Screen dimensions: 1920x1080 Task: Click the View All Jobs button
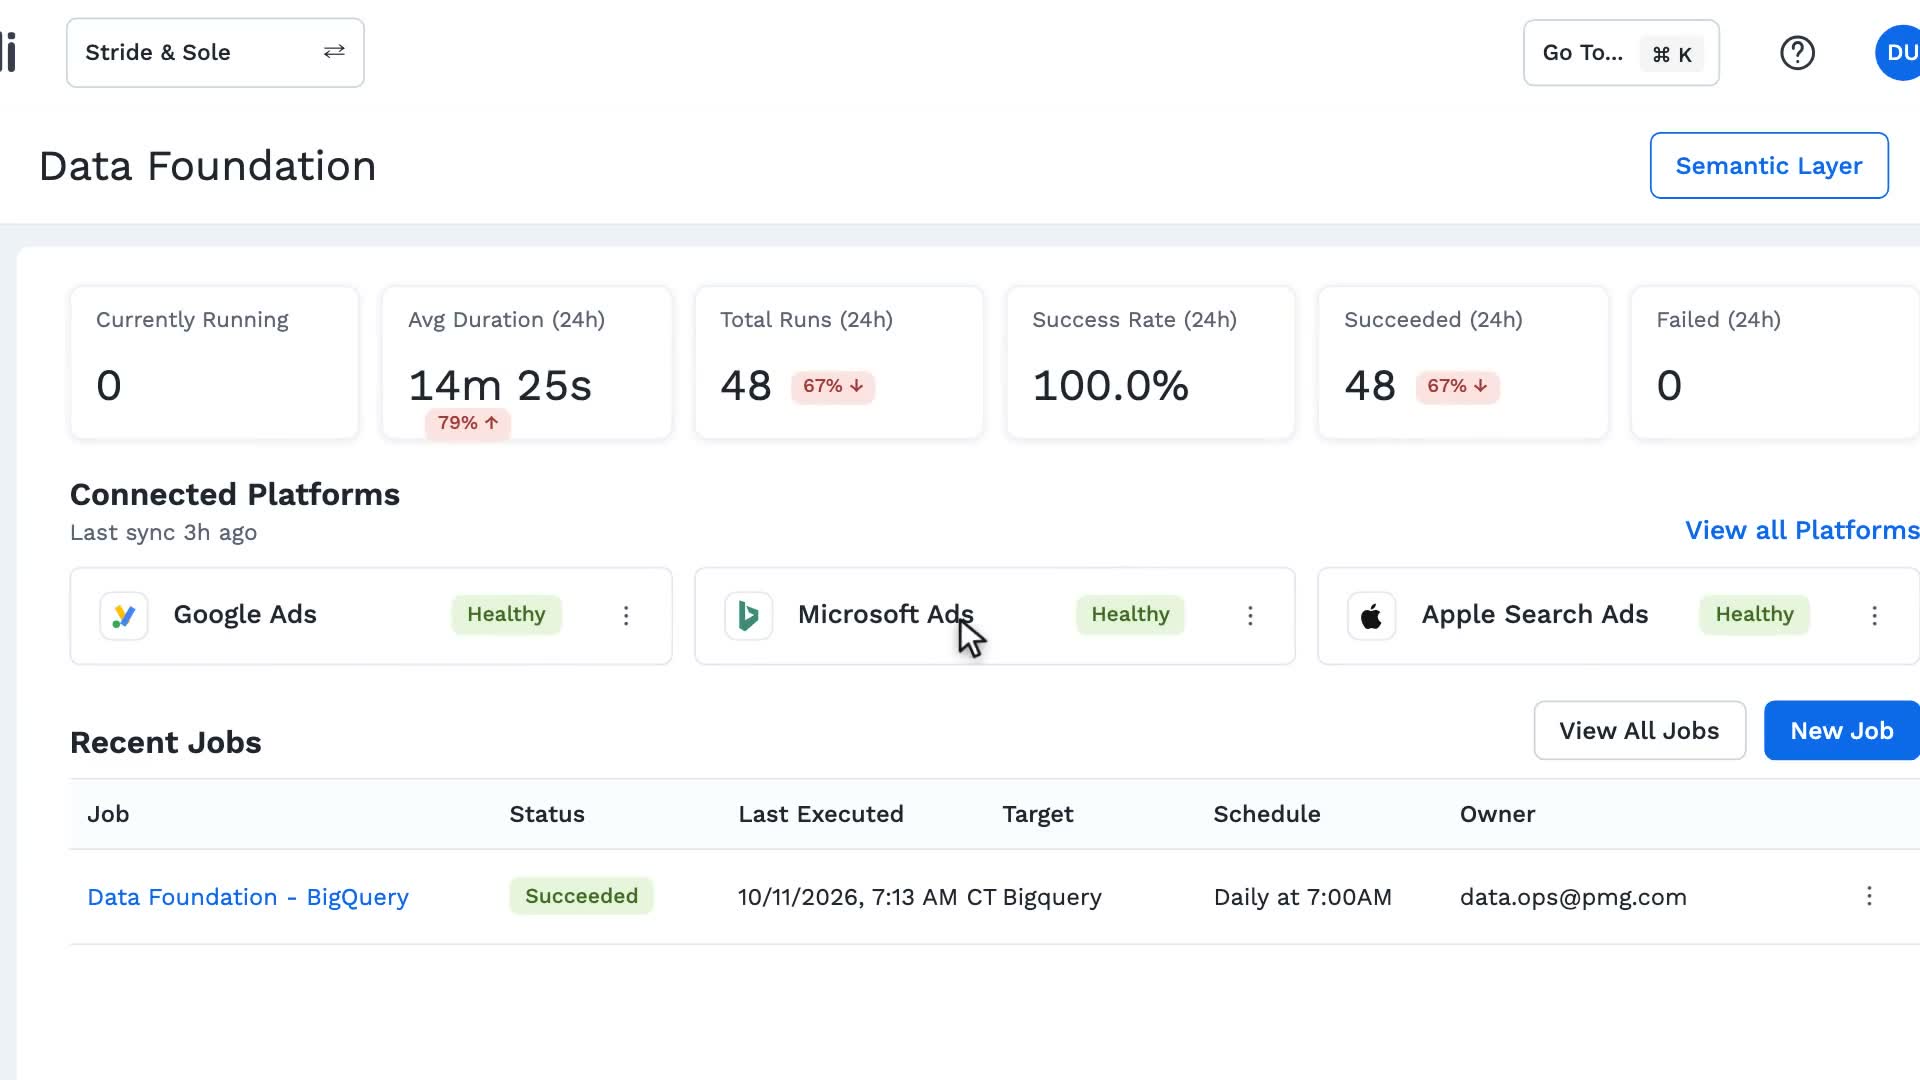pyautogui.click(x=1640, y=731)
